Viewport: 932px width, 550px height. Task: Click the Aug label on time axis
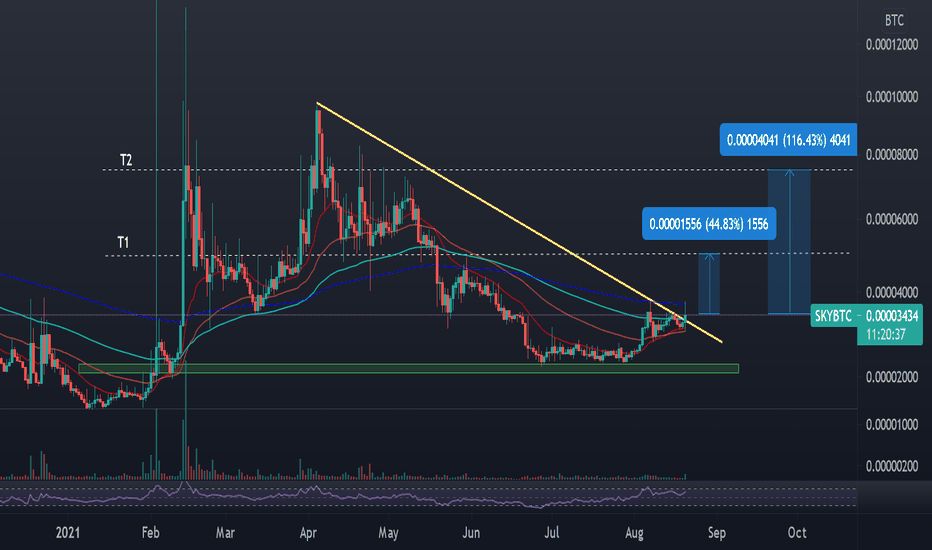634,533
